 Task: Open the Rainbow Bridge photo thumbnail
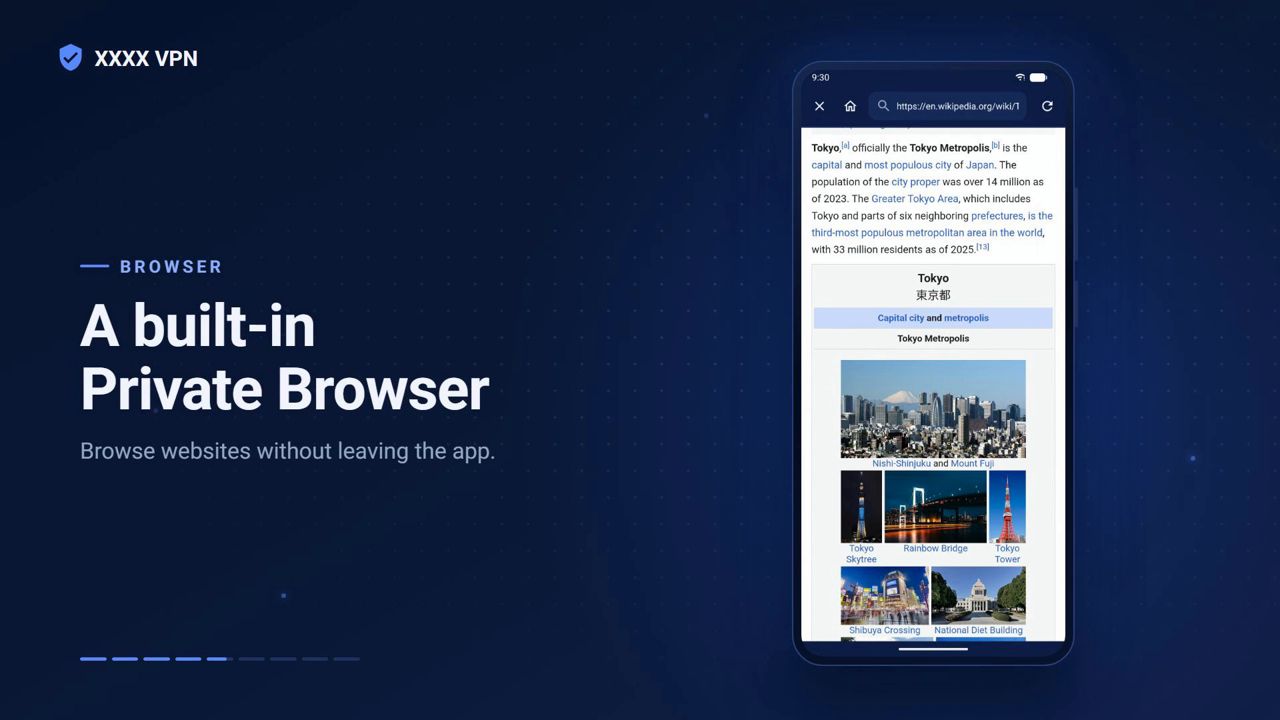[935, 507]
